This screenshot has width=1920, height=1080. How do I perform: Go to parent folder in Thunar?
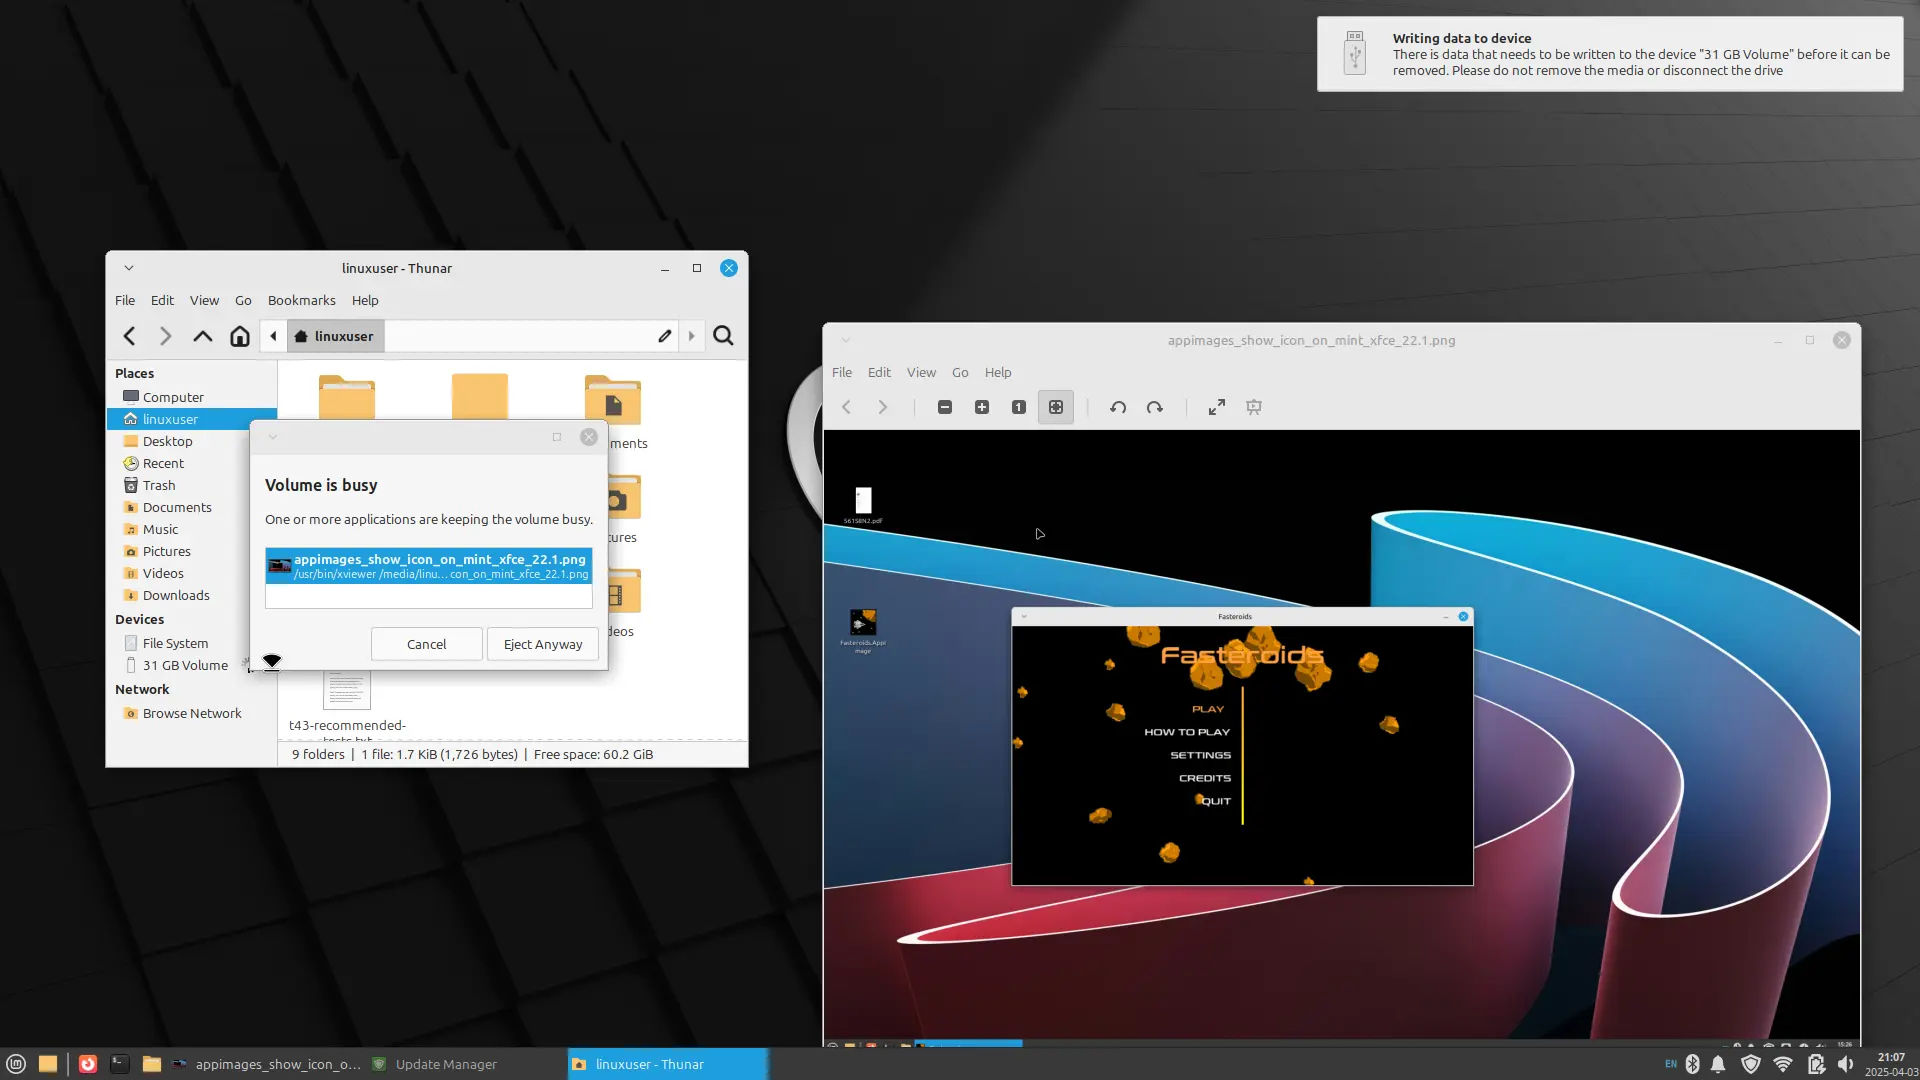(202, 336)
